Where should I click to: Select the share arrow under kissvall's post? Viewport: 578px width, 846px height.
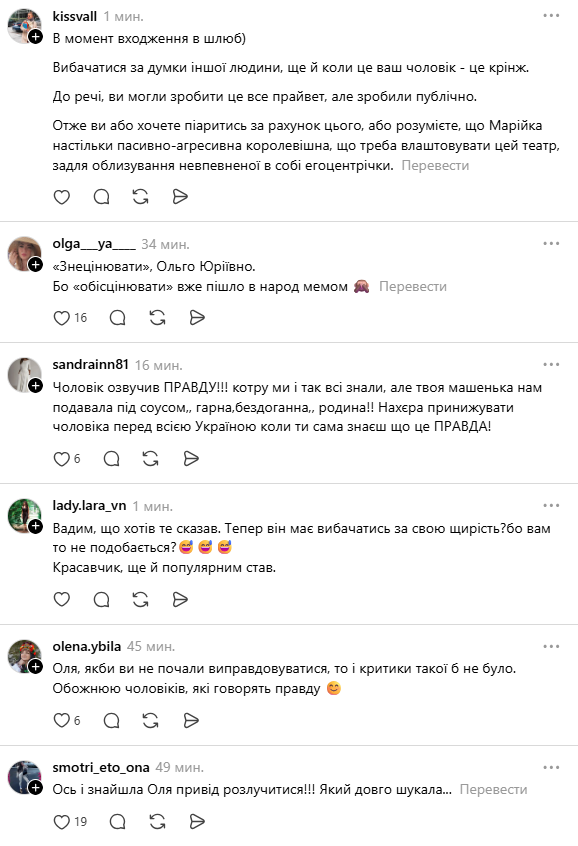180,197
